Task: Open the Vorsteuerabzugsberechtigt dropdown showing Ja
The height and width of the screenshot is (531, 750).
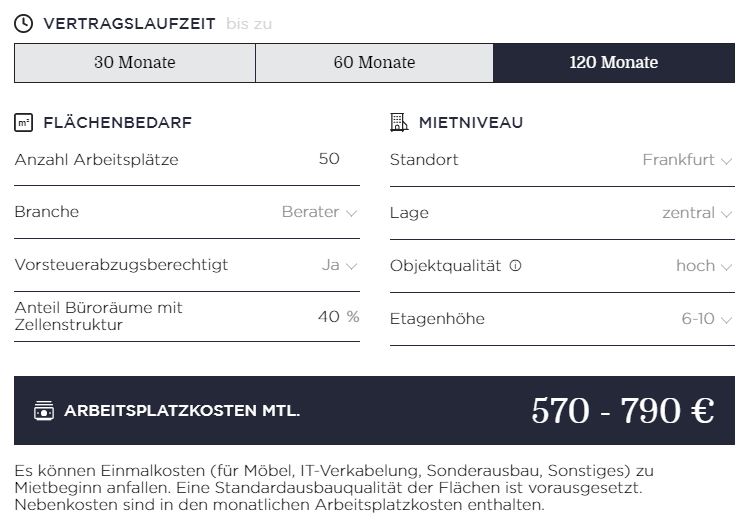Action: pyautogui.click(x=339, y=265)
